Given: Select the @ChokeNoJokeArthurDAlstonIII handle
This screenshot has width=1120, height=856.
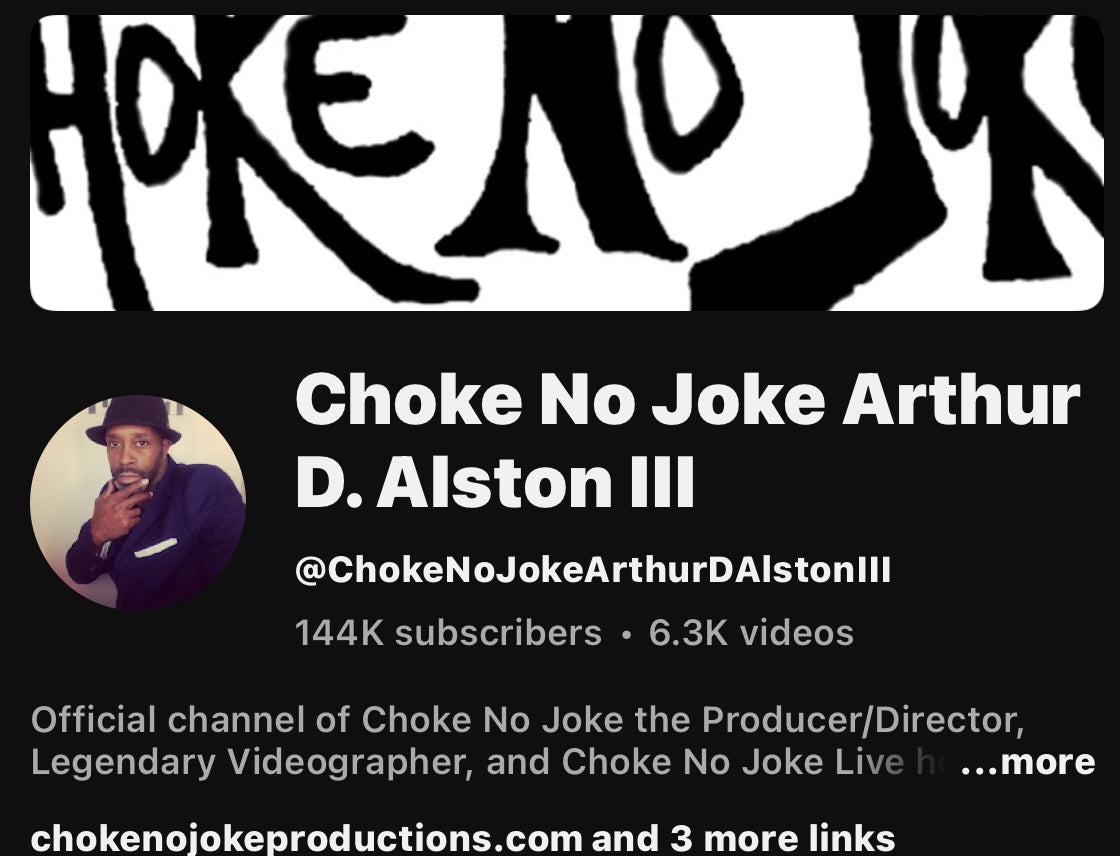Looking at the screenshot, I should coord(593,570).
